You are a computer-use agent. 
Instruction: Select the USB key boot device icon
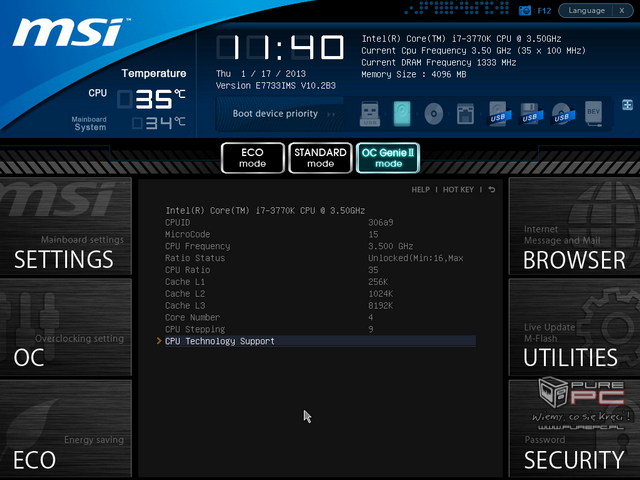(x=370, y=113)
